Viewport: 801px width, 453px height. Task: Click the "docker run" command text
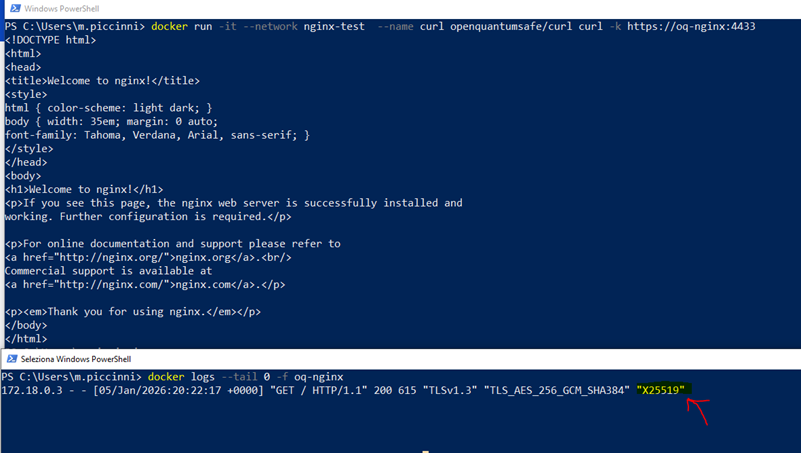pyautogui.click(x=184, y=26)
